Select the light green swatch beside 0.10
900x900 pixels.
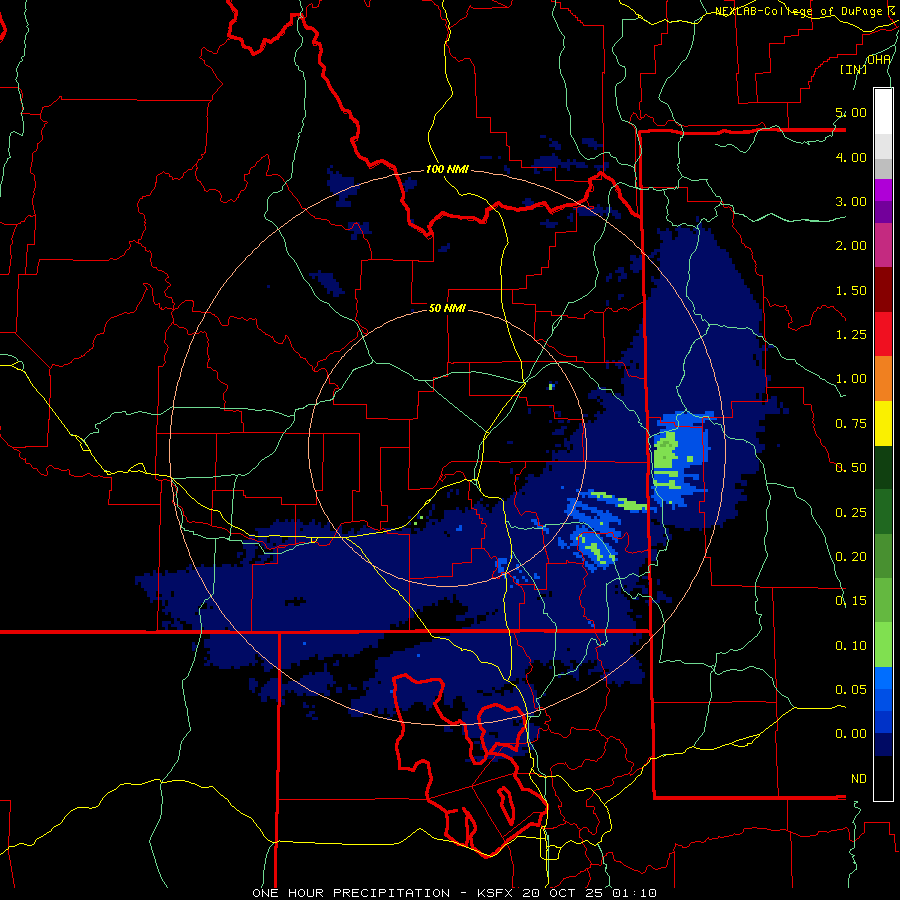(883, 645)
